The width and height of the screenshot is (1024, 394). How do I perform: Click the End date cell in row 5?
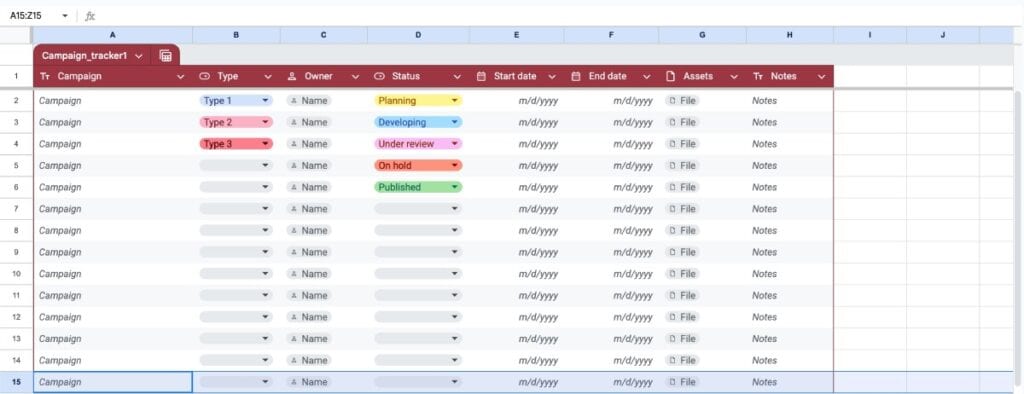(x=611, y=165)
